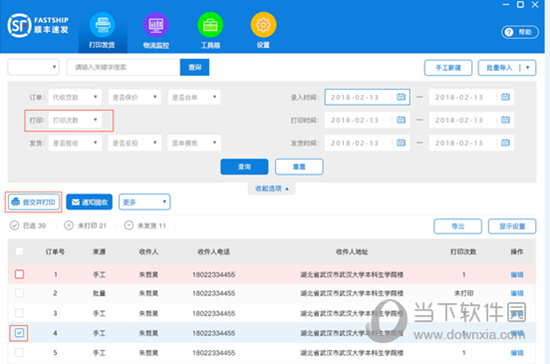Click the 录入时间 start date field
The image size is (550, 364).
367,97
